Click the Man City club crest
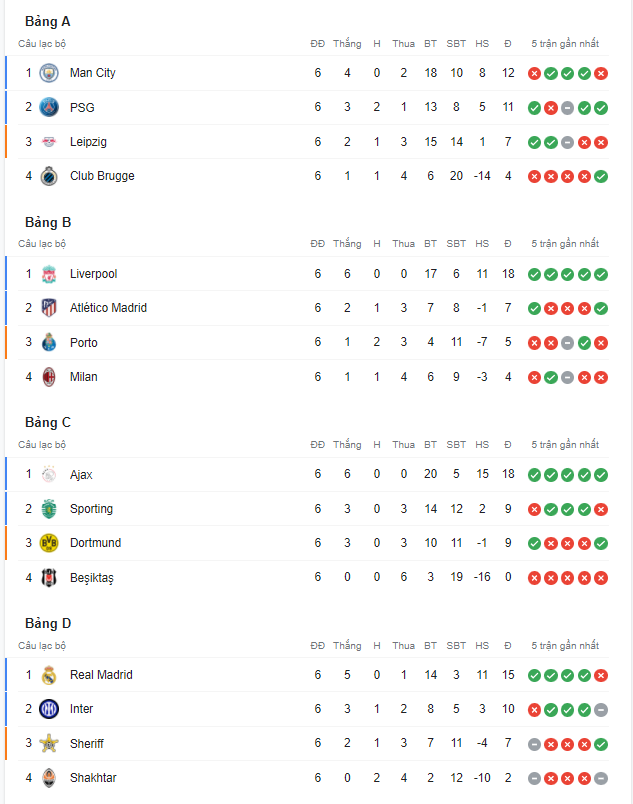 point(49,73)
